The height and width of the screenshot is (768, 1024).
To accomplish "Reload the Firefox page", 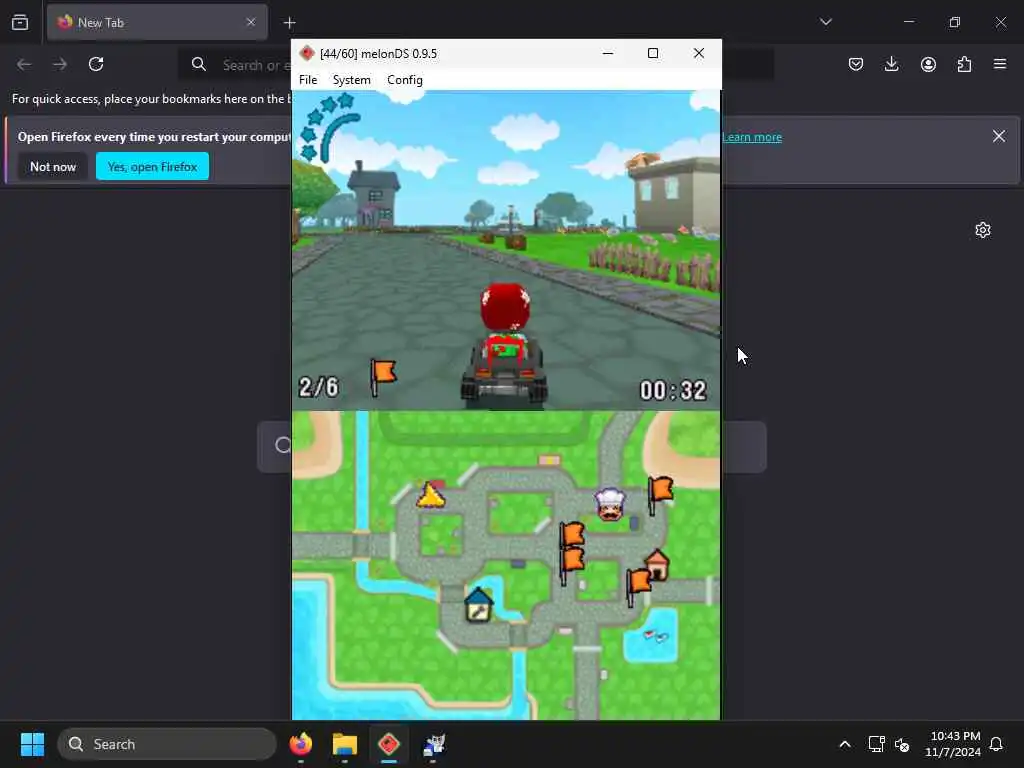I will (96, 64).
